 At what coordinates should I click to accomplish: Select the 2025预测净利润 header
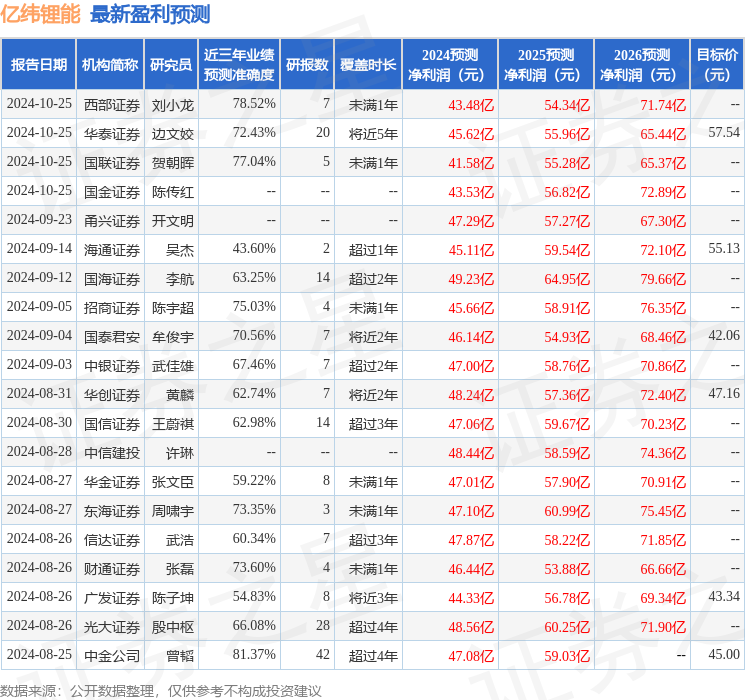tap(546, 65)
